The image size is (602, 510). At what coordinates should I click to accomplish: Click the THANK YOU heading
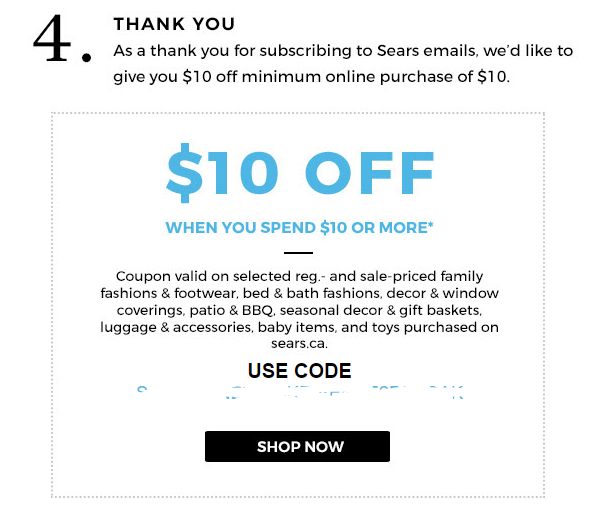pos(174,24)
